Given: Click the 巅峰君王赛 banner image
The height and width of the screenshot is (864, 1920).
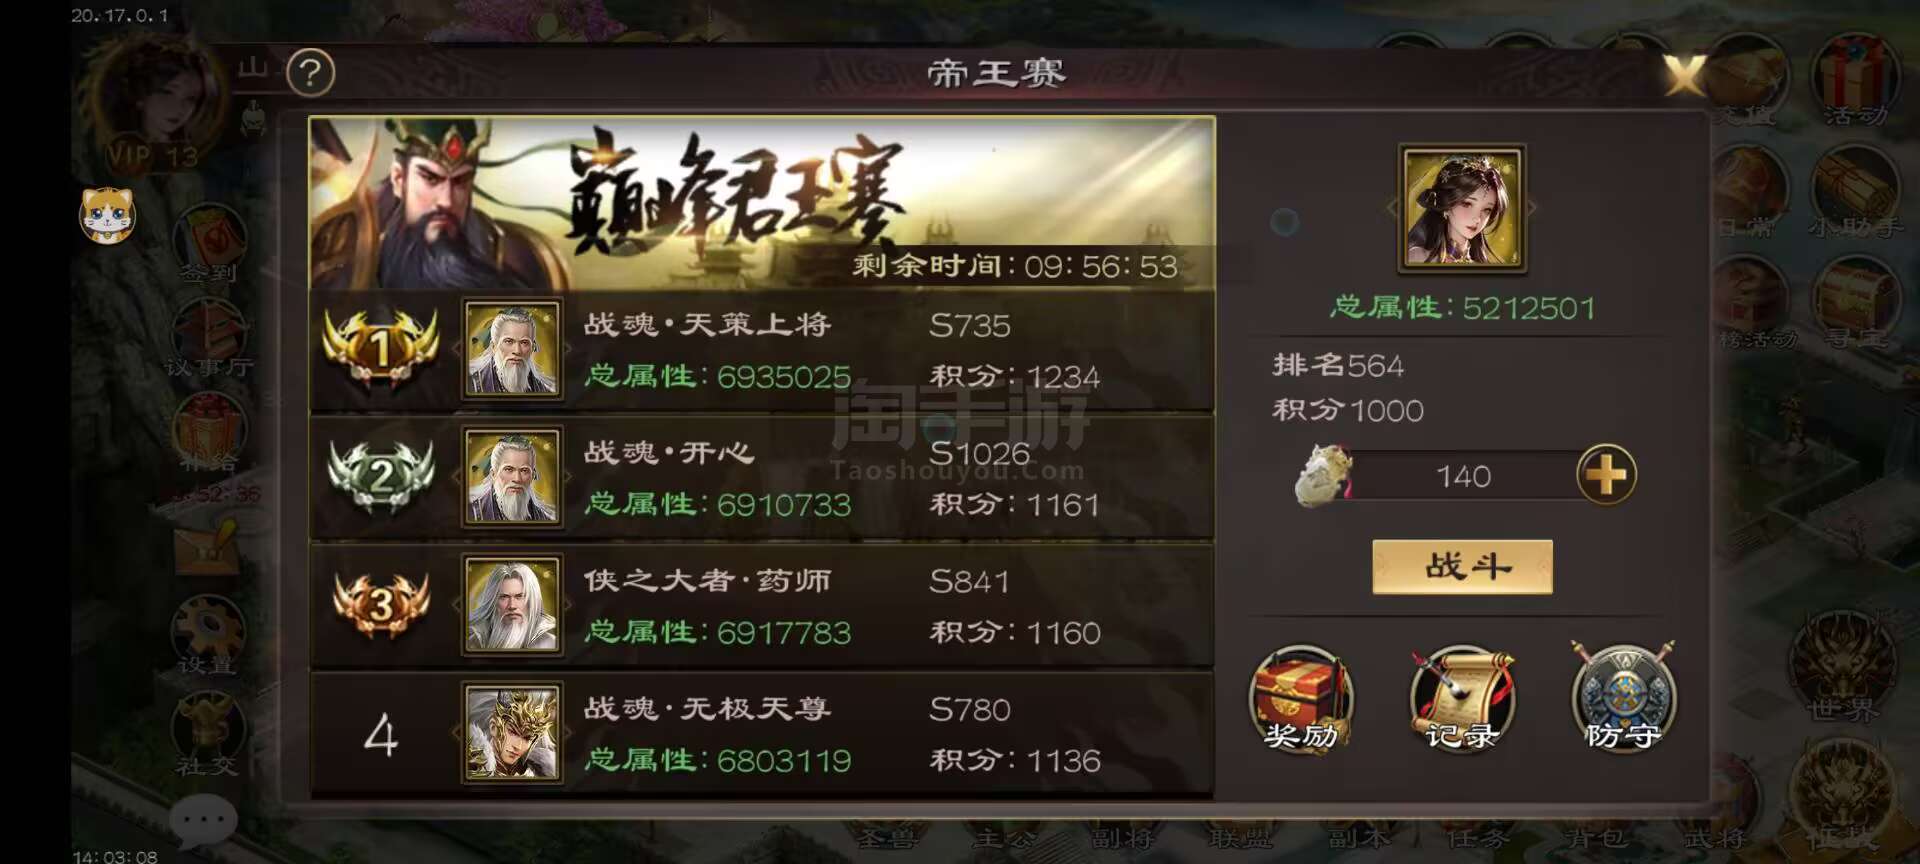Looking at the screenshot, I should coord(762,203).
